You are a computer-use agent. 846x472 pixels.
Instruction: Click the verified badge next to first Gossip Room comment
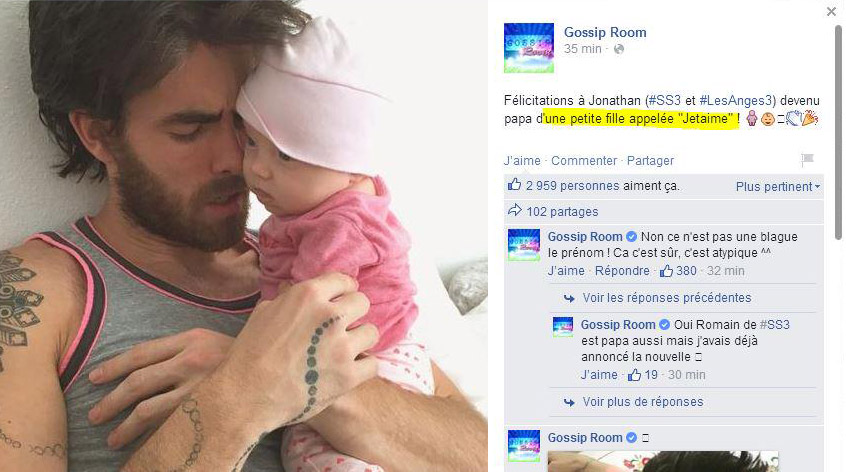[x=631, y=237]
